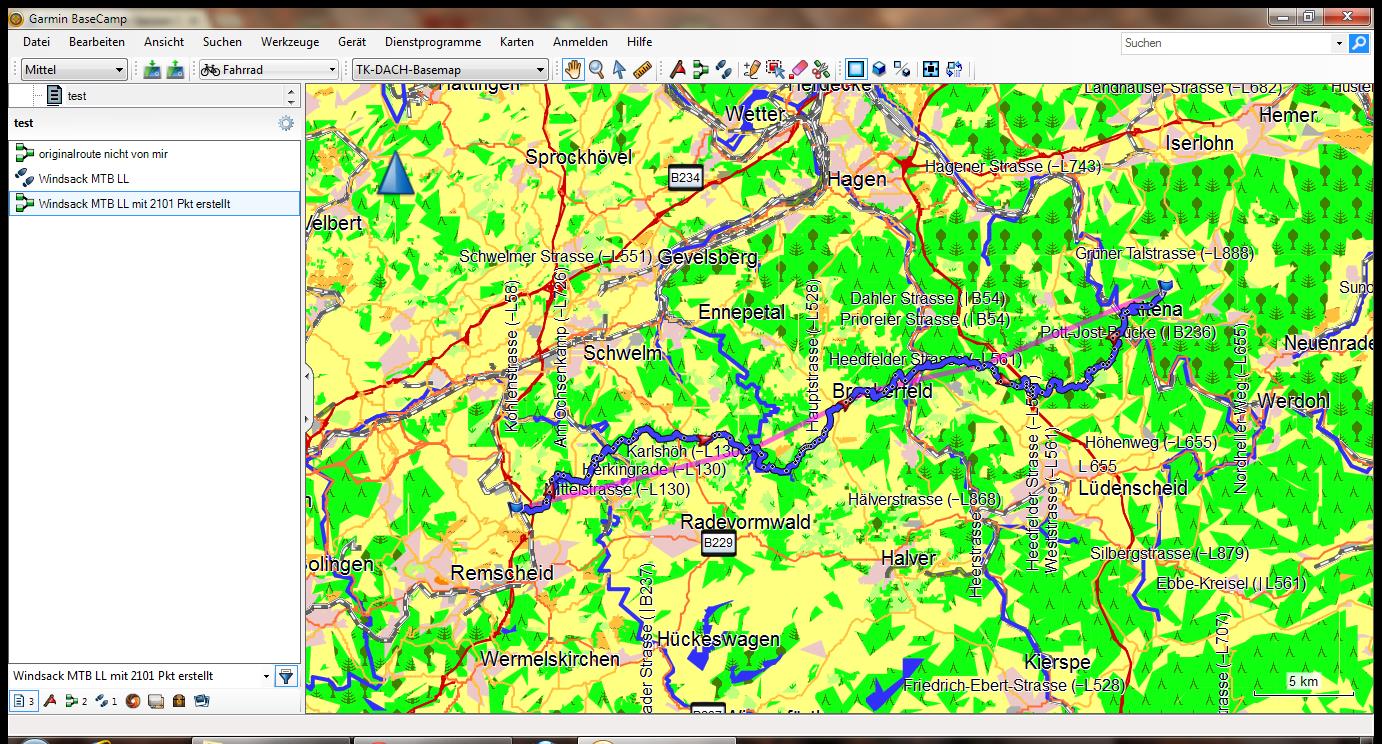1382x744 pixels.
Task: Click the library tree scroll down arrow
Action: point(291,102)
